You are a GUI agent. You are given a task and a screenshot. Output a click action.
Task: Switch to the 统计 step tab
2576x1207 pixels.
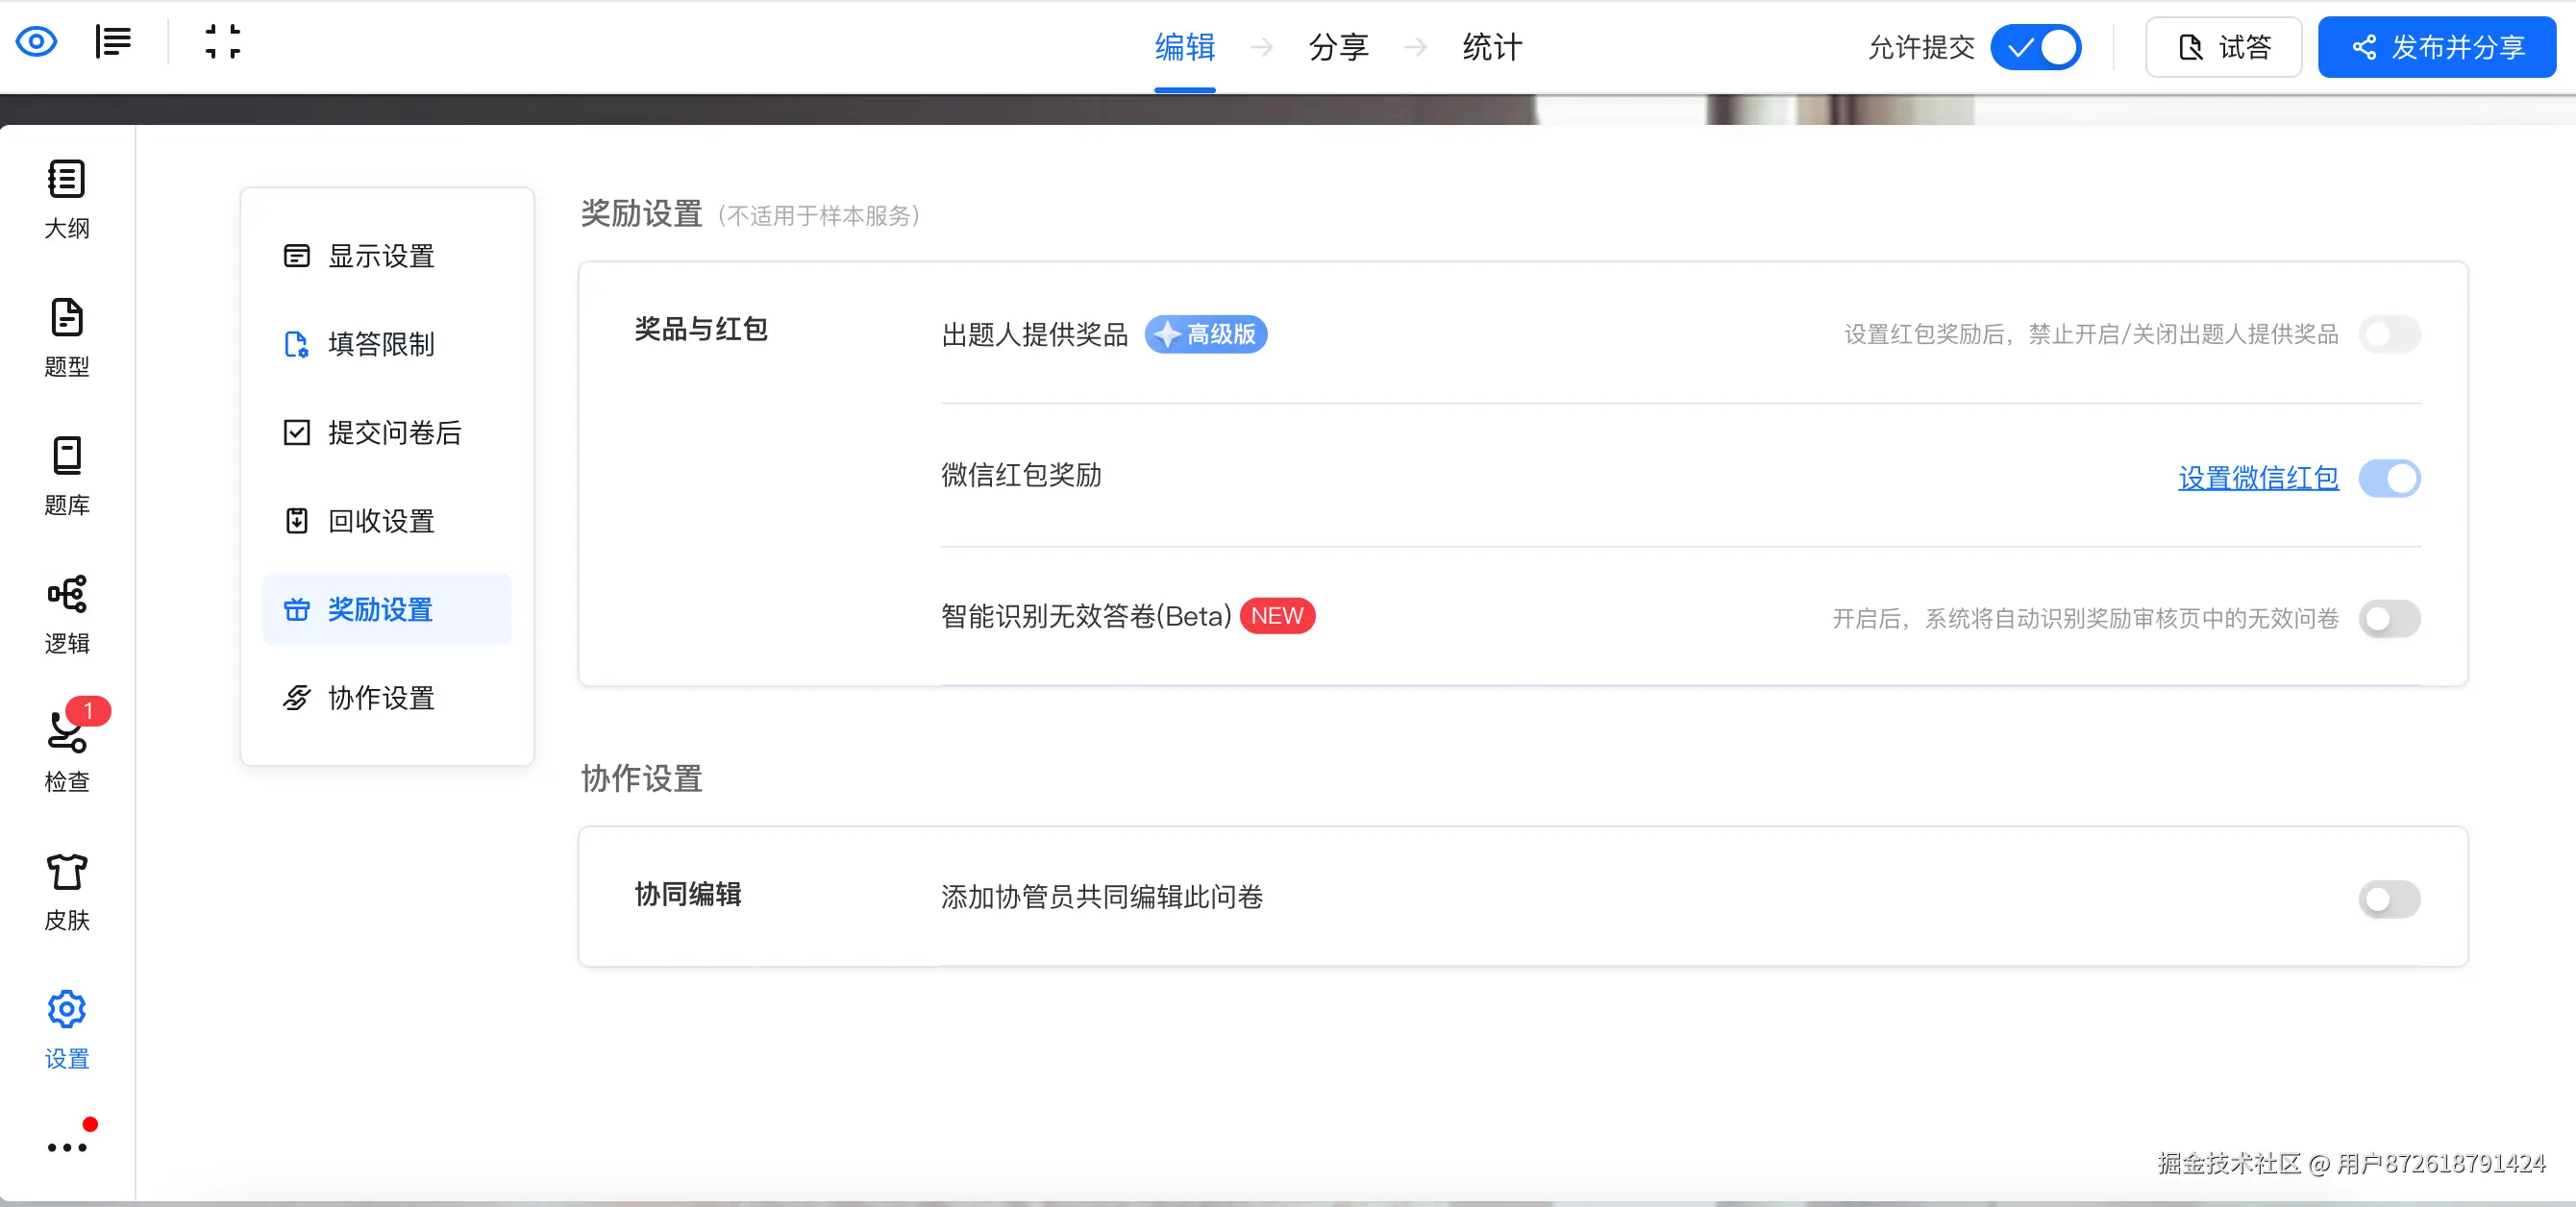[x=1492, y=47]
